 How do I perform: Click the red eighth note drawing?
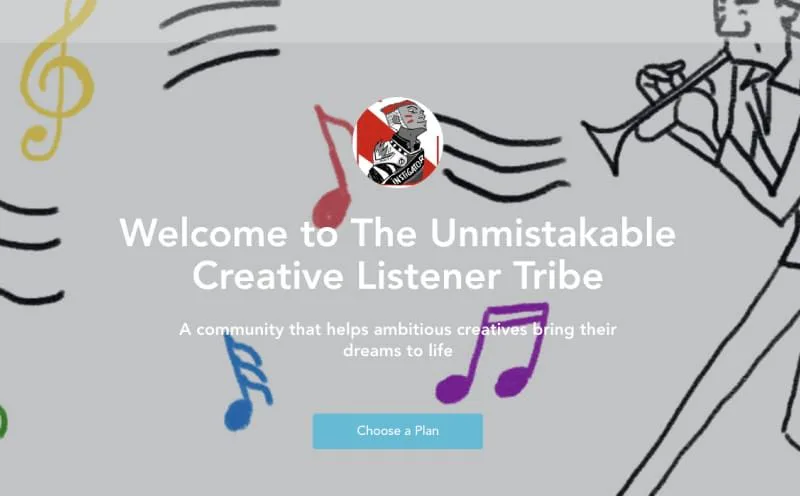[x=333, y=166]
